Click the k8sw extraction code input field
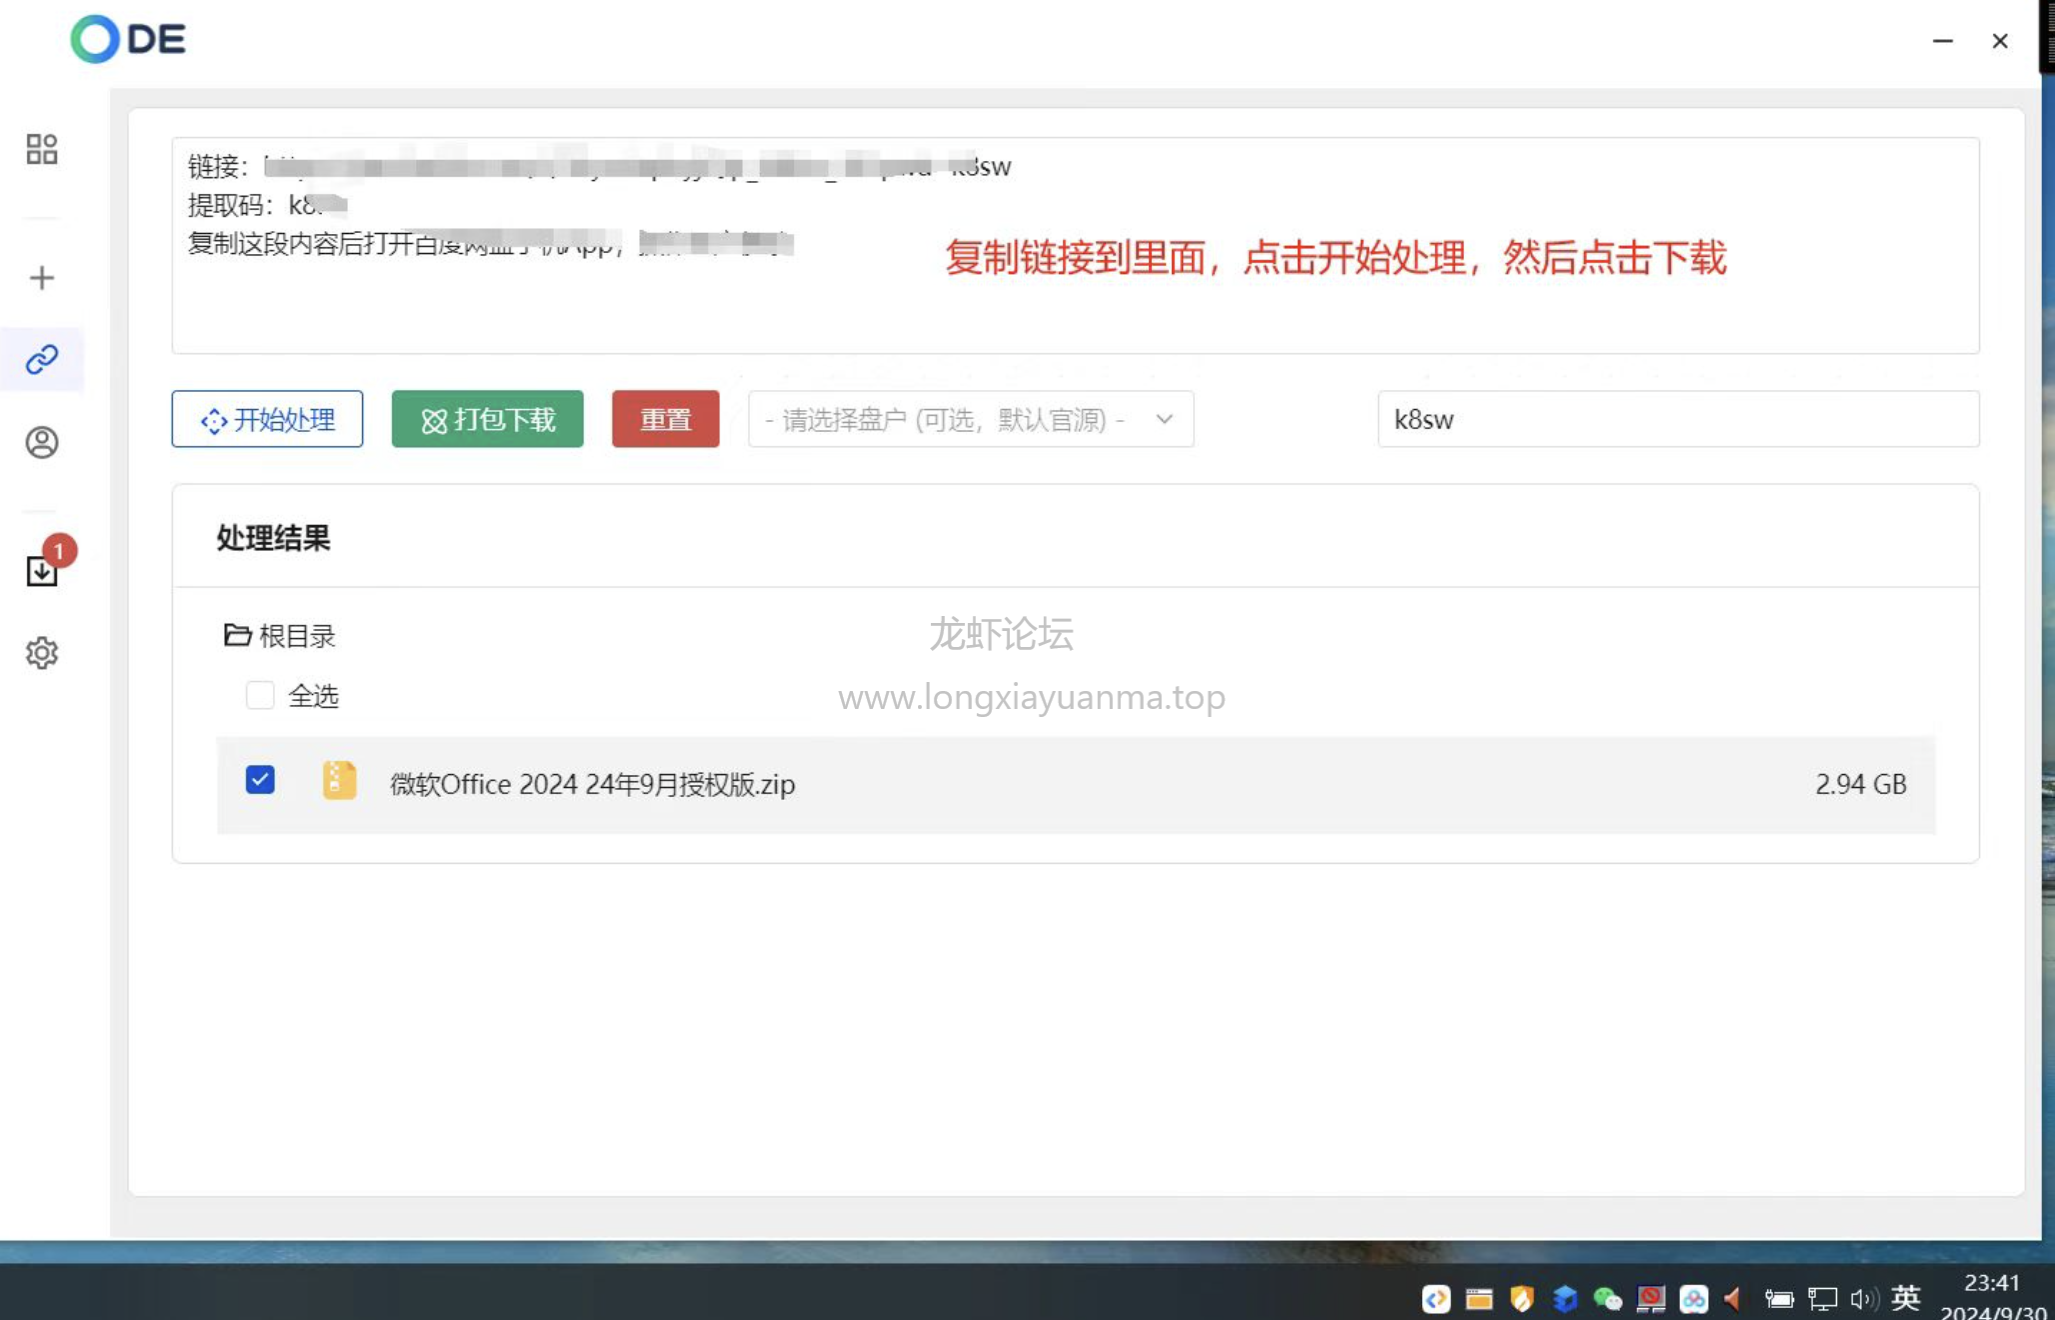This screenshot has height=1320, width=2055. [1678, 419]
